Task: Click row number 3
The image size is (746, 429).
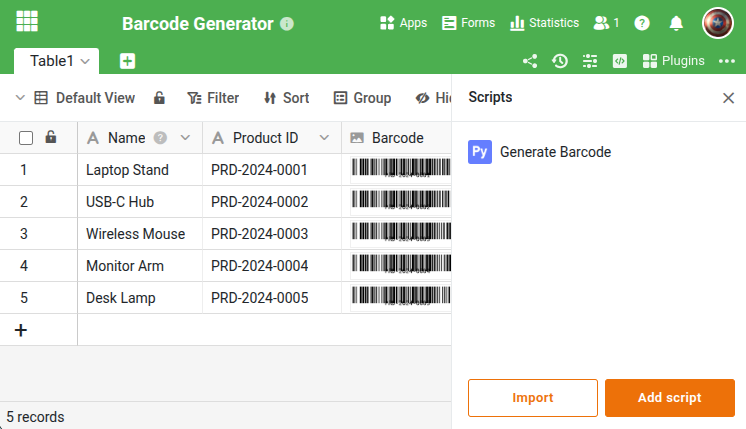Action: point(24,234)
